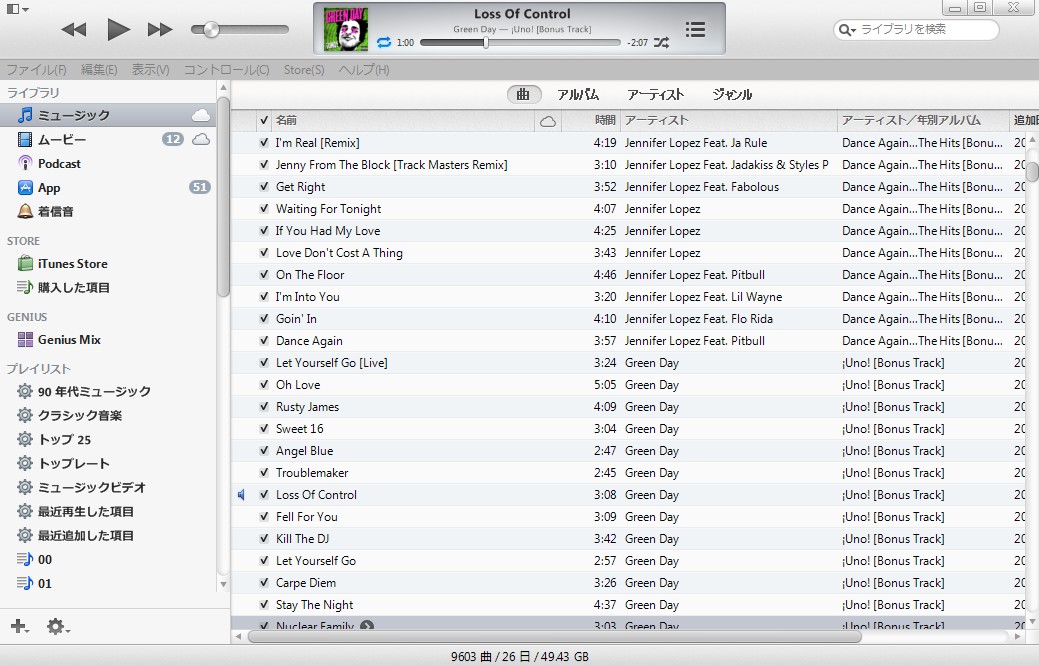Image resolution: width=1039 pixels, height=666 pixels.
Task: Open iTunes Store from sidebar
Action: (108, 264)
